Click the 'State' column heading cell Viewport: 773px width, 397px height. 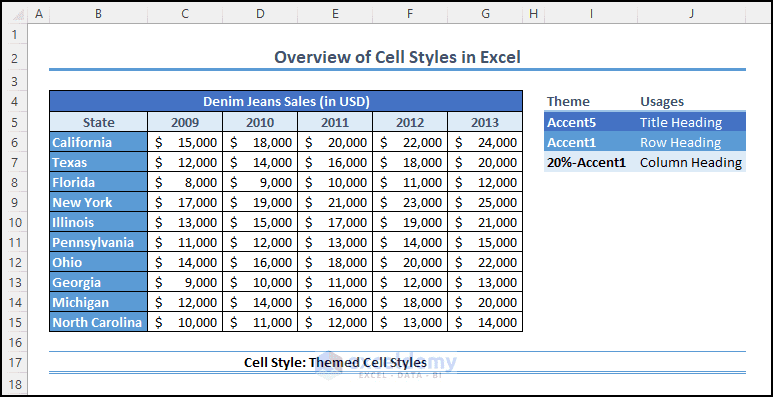[x=99, y=122]
